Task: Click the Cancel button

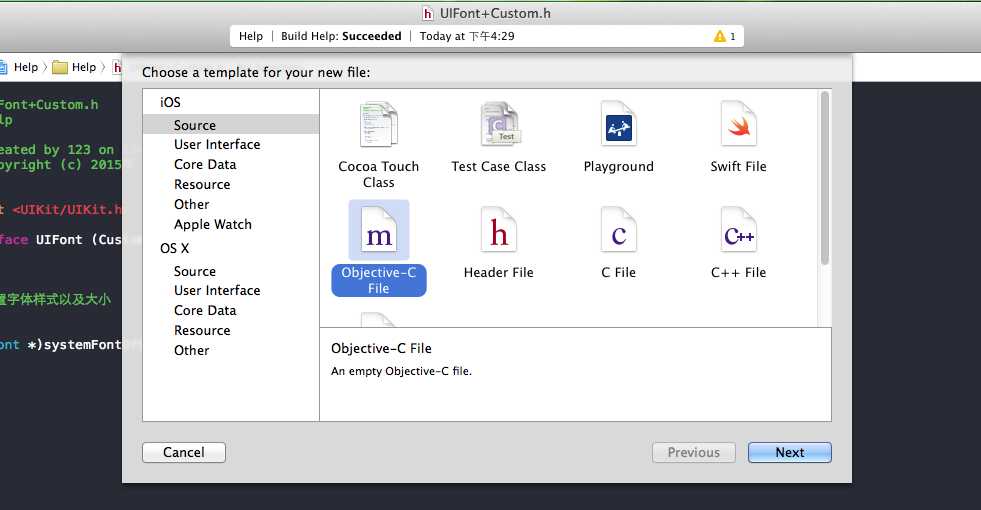Action: tap(184, 452)
